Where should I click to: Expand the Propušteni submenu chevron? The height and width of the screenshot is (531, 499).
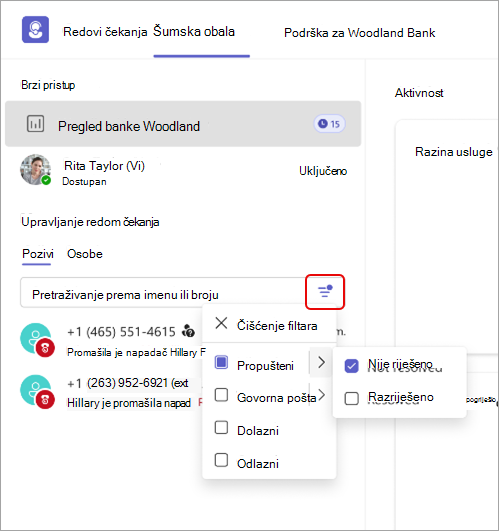pyautogui.click(x=321, y=362)
